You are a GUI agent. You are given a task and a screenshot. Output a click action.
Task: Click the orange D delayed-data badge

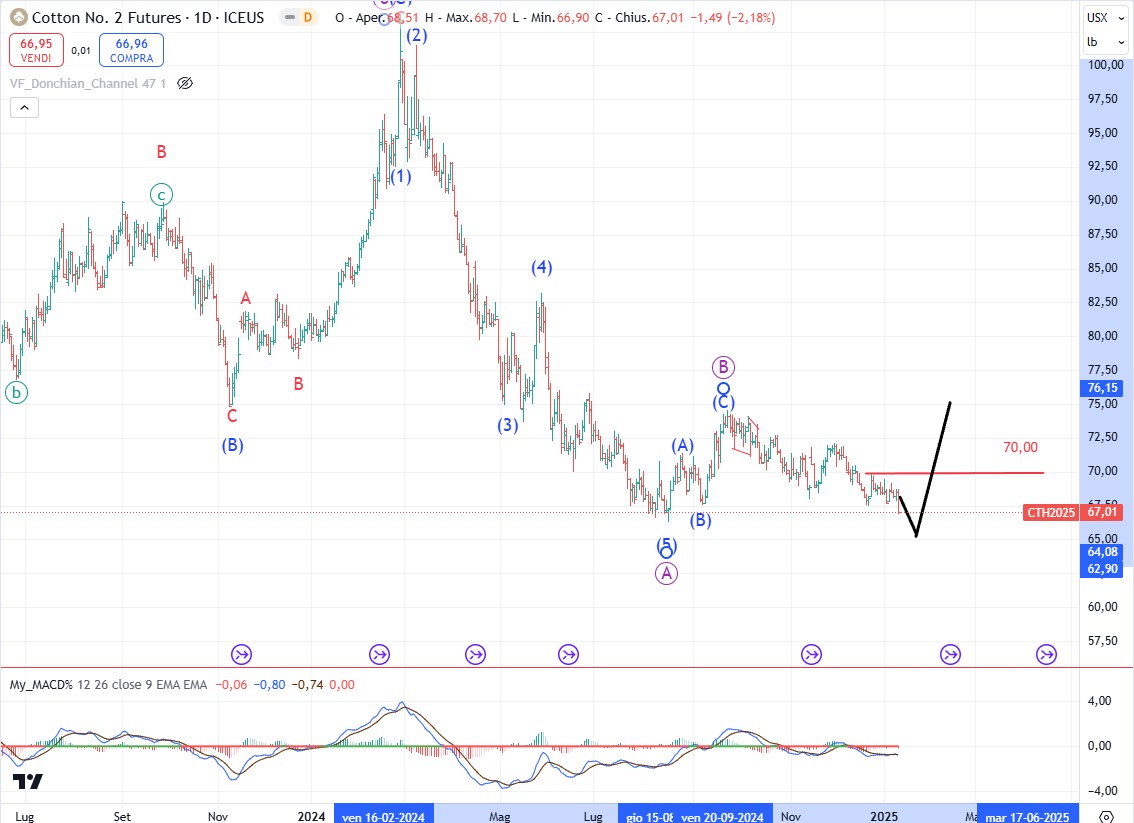click(308, 17)
